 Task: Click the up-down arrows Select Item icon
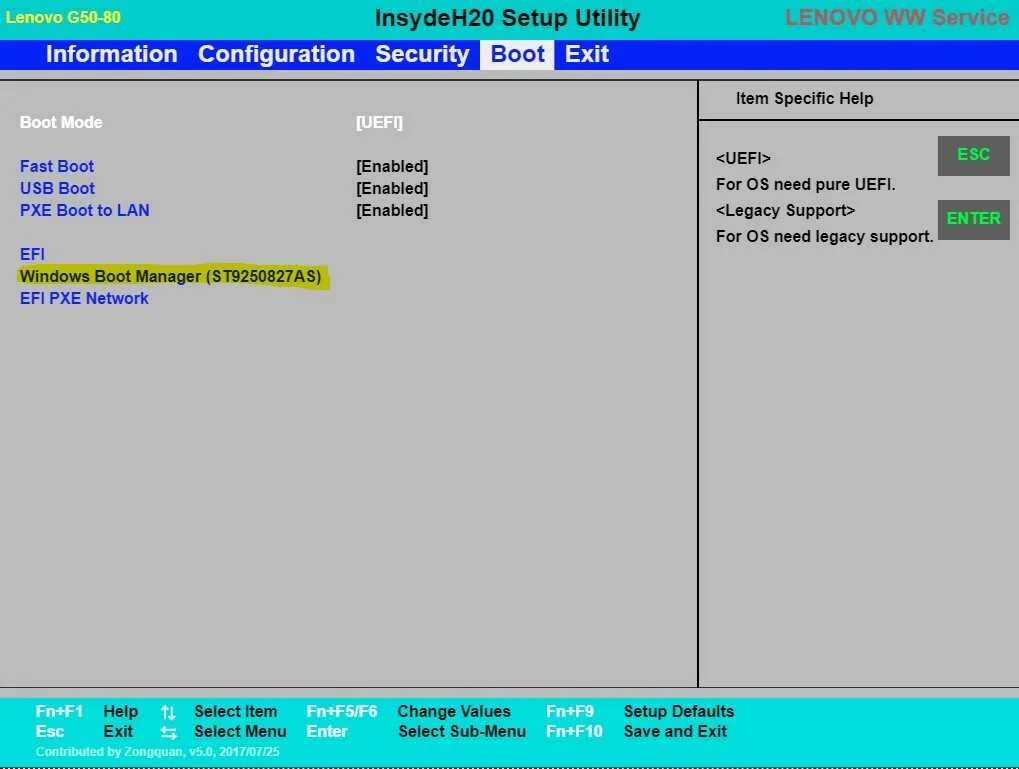tap(168, 712)
